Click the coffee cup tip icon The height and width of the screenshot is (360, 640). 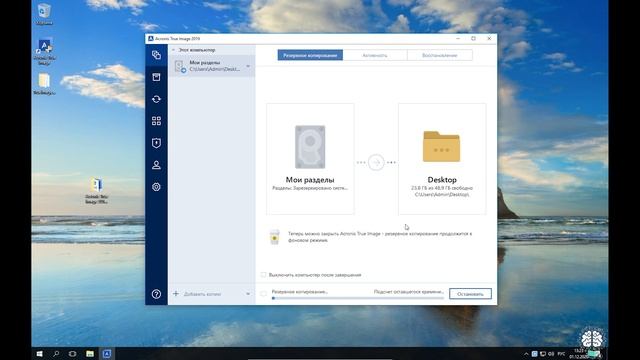tap(275, 237)
